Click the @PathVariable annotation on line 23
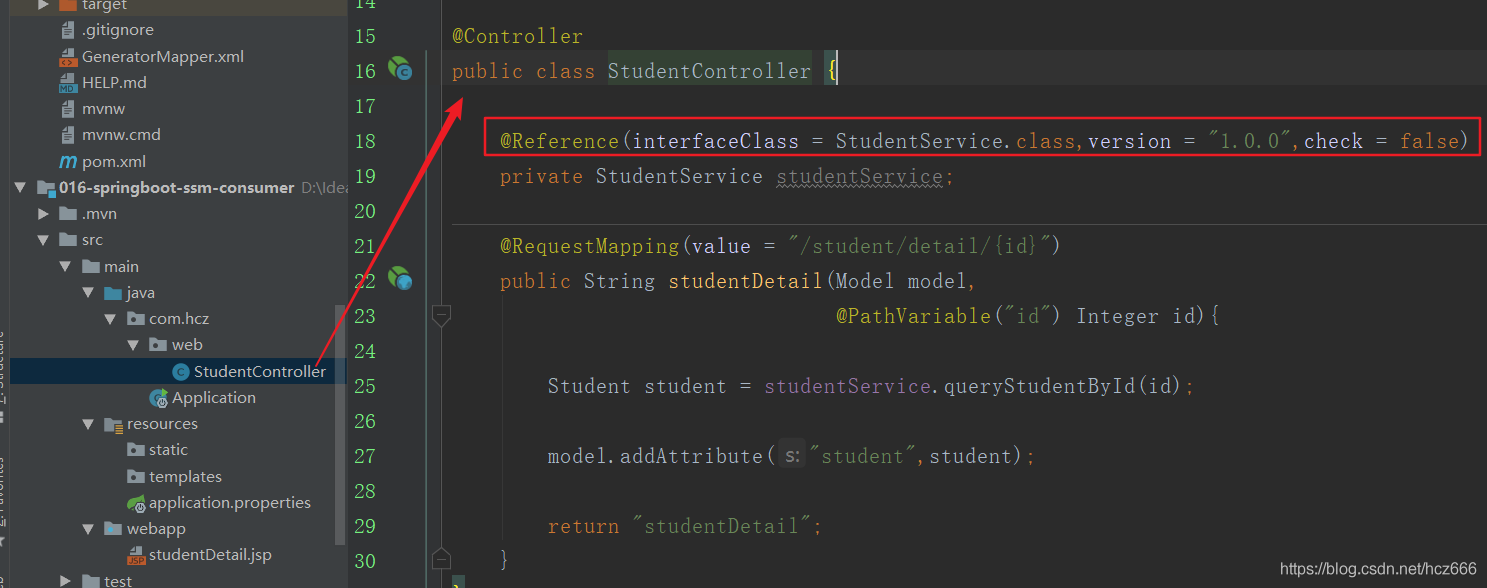Image resolution: width=1487 pixels, height=588 pixels. [913, 316]
